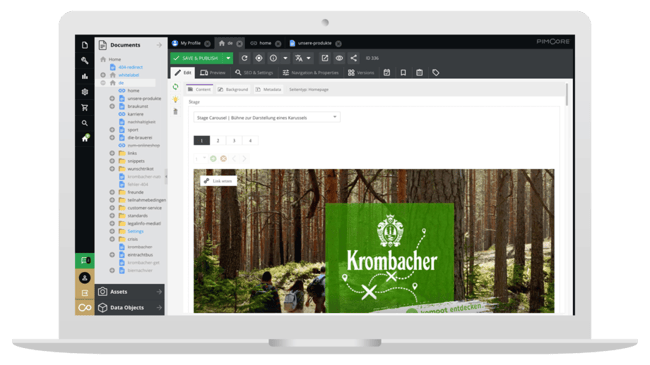Click the show-in-tree target toolbar icon

coord(259,58)
